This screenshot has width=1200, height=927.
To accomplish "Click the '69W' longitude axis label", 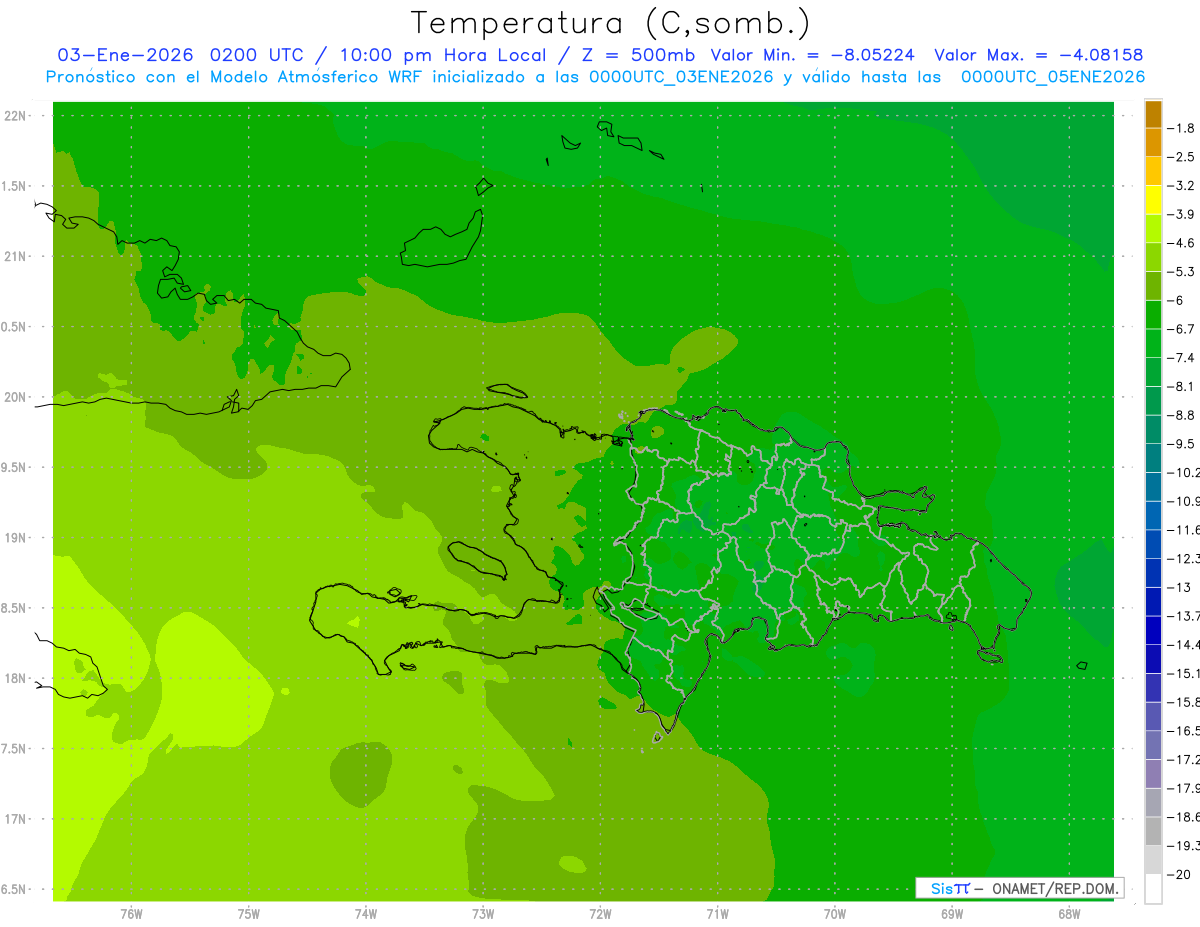I will coord(952,914).
